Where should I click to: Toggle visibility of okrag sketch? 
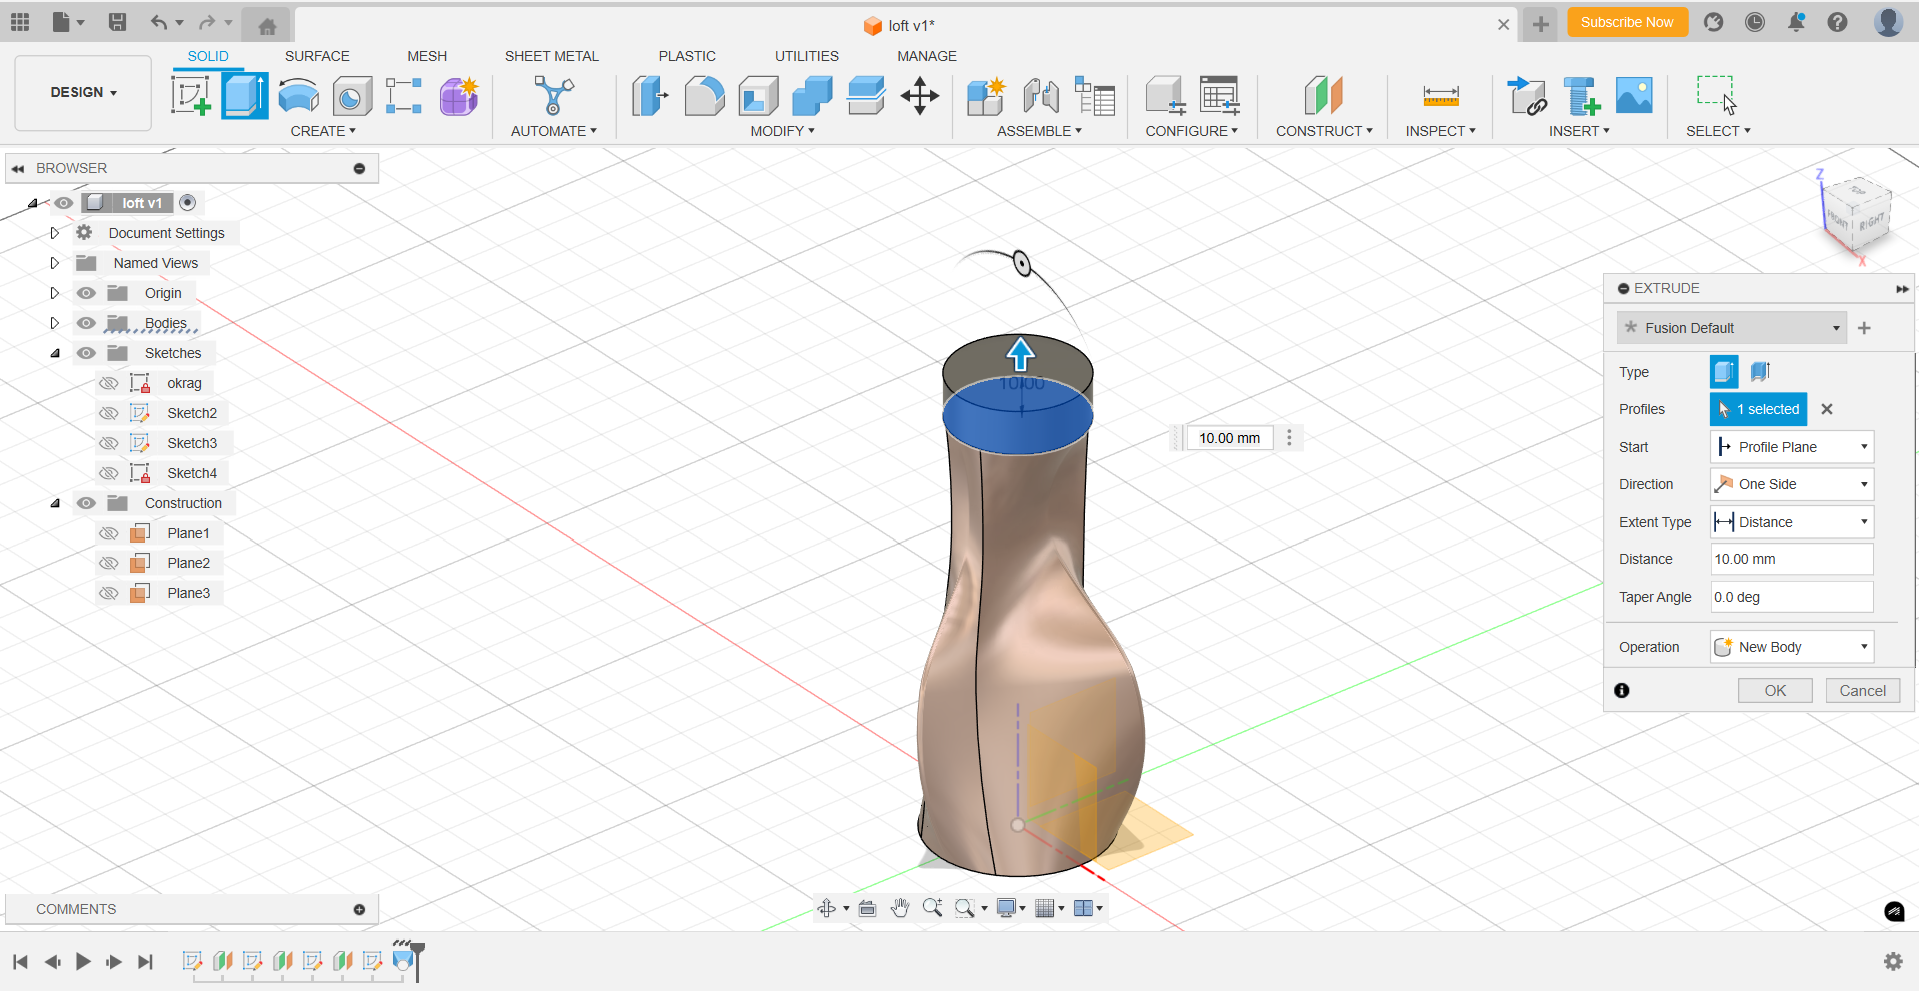109,383
